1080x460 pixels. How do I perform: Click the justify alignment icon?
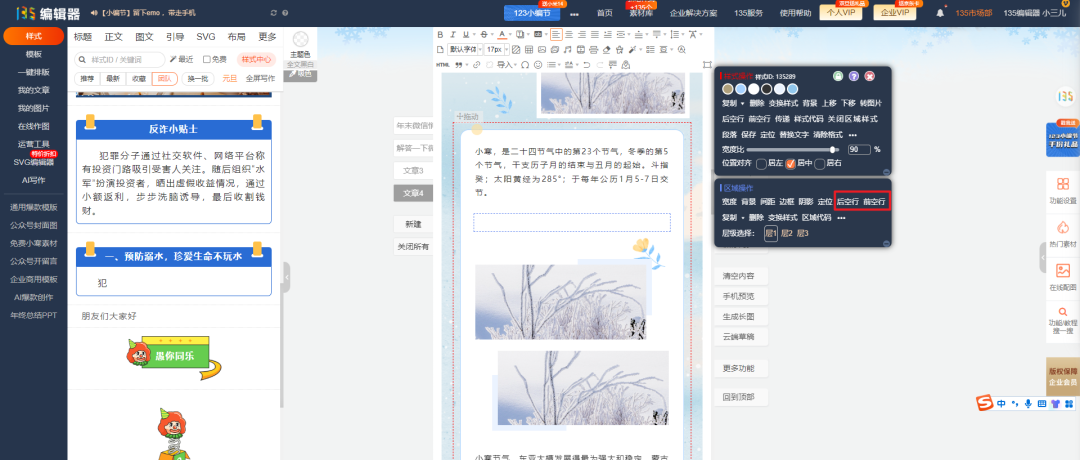pos(594,34)
